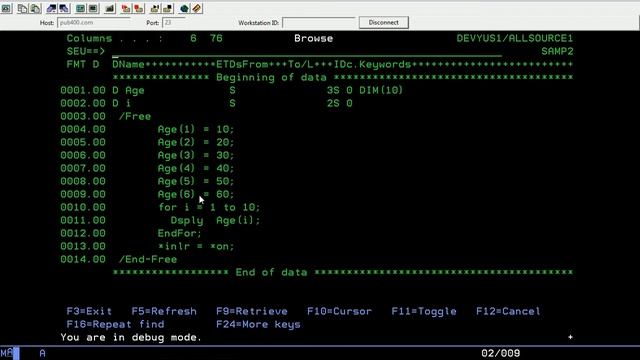The height and width of the screenshot is (360, 640).
Task: Click the teal globe support icon
Action: click(184, 8)
